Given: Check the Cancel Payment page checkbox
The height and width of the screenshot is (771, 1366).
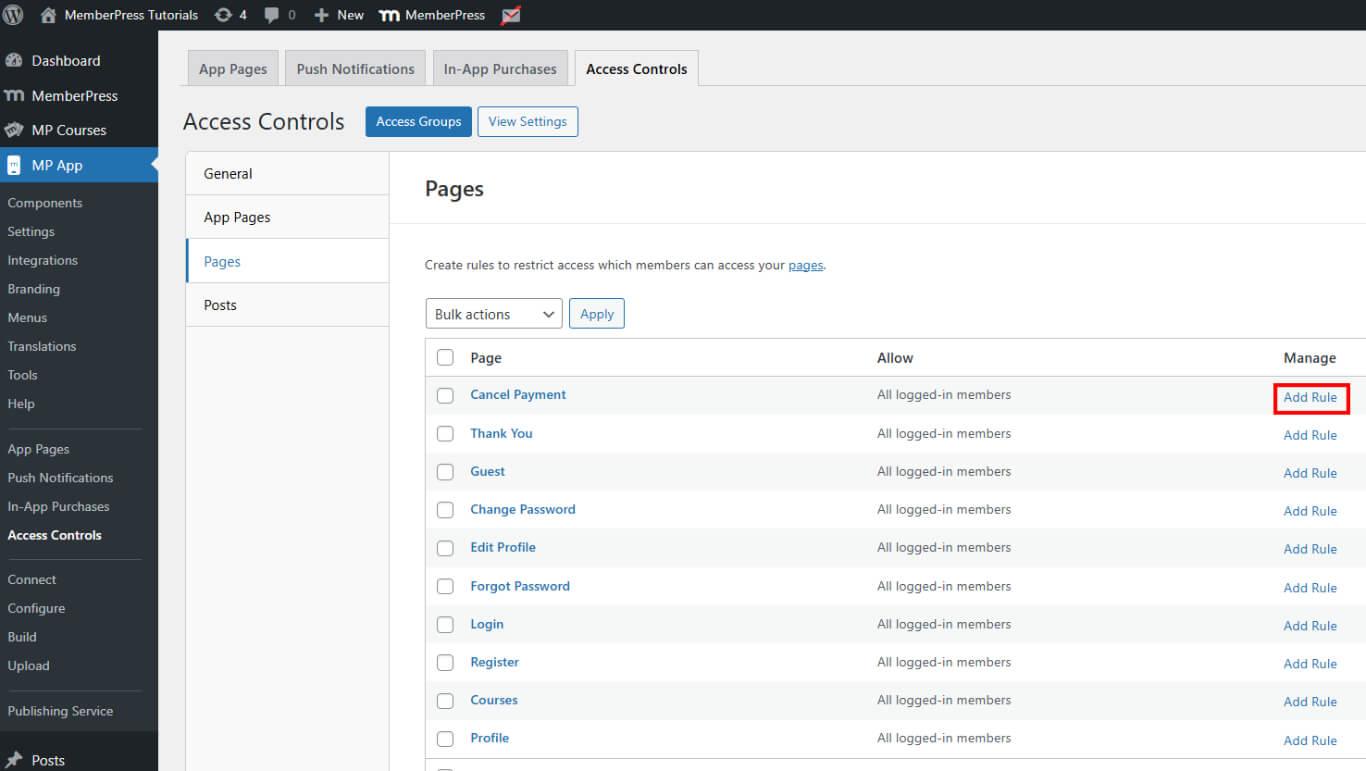Looking at the screenshot, I should pos(445,396).
